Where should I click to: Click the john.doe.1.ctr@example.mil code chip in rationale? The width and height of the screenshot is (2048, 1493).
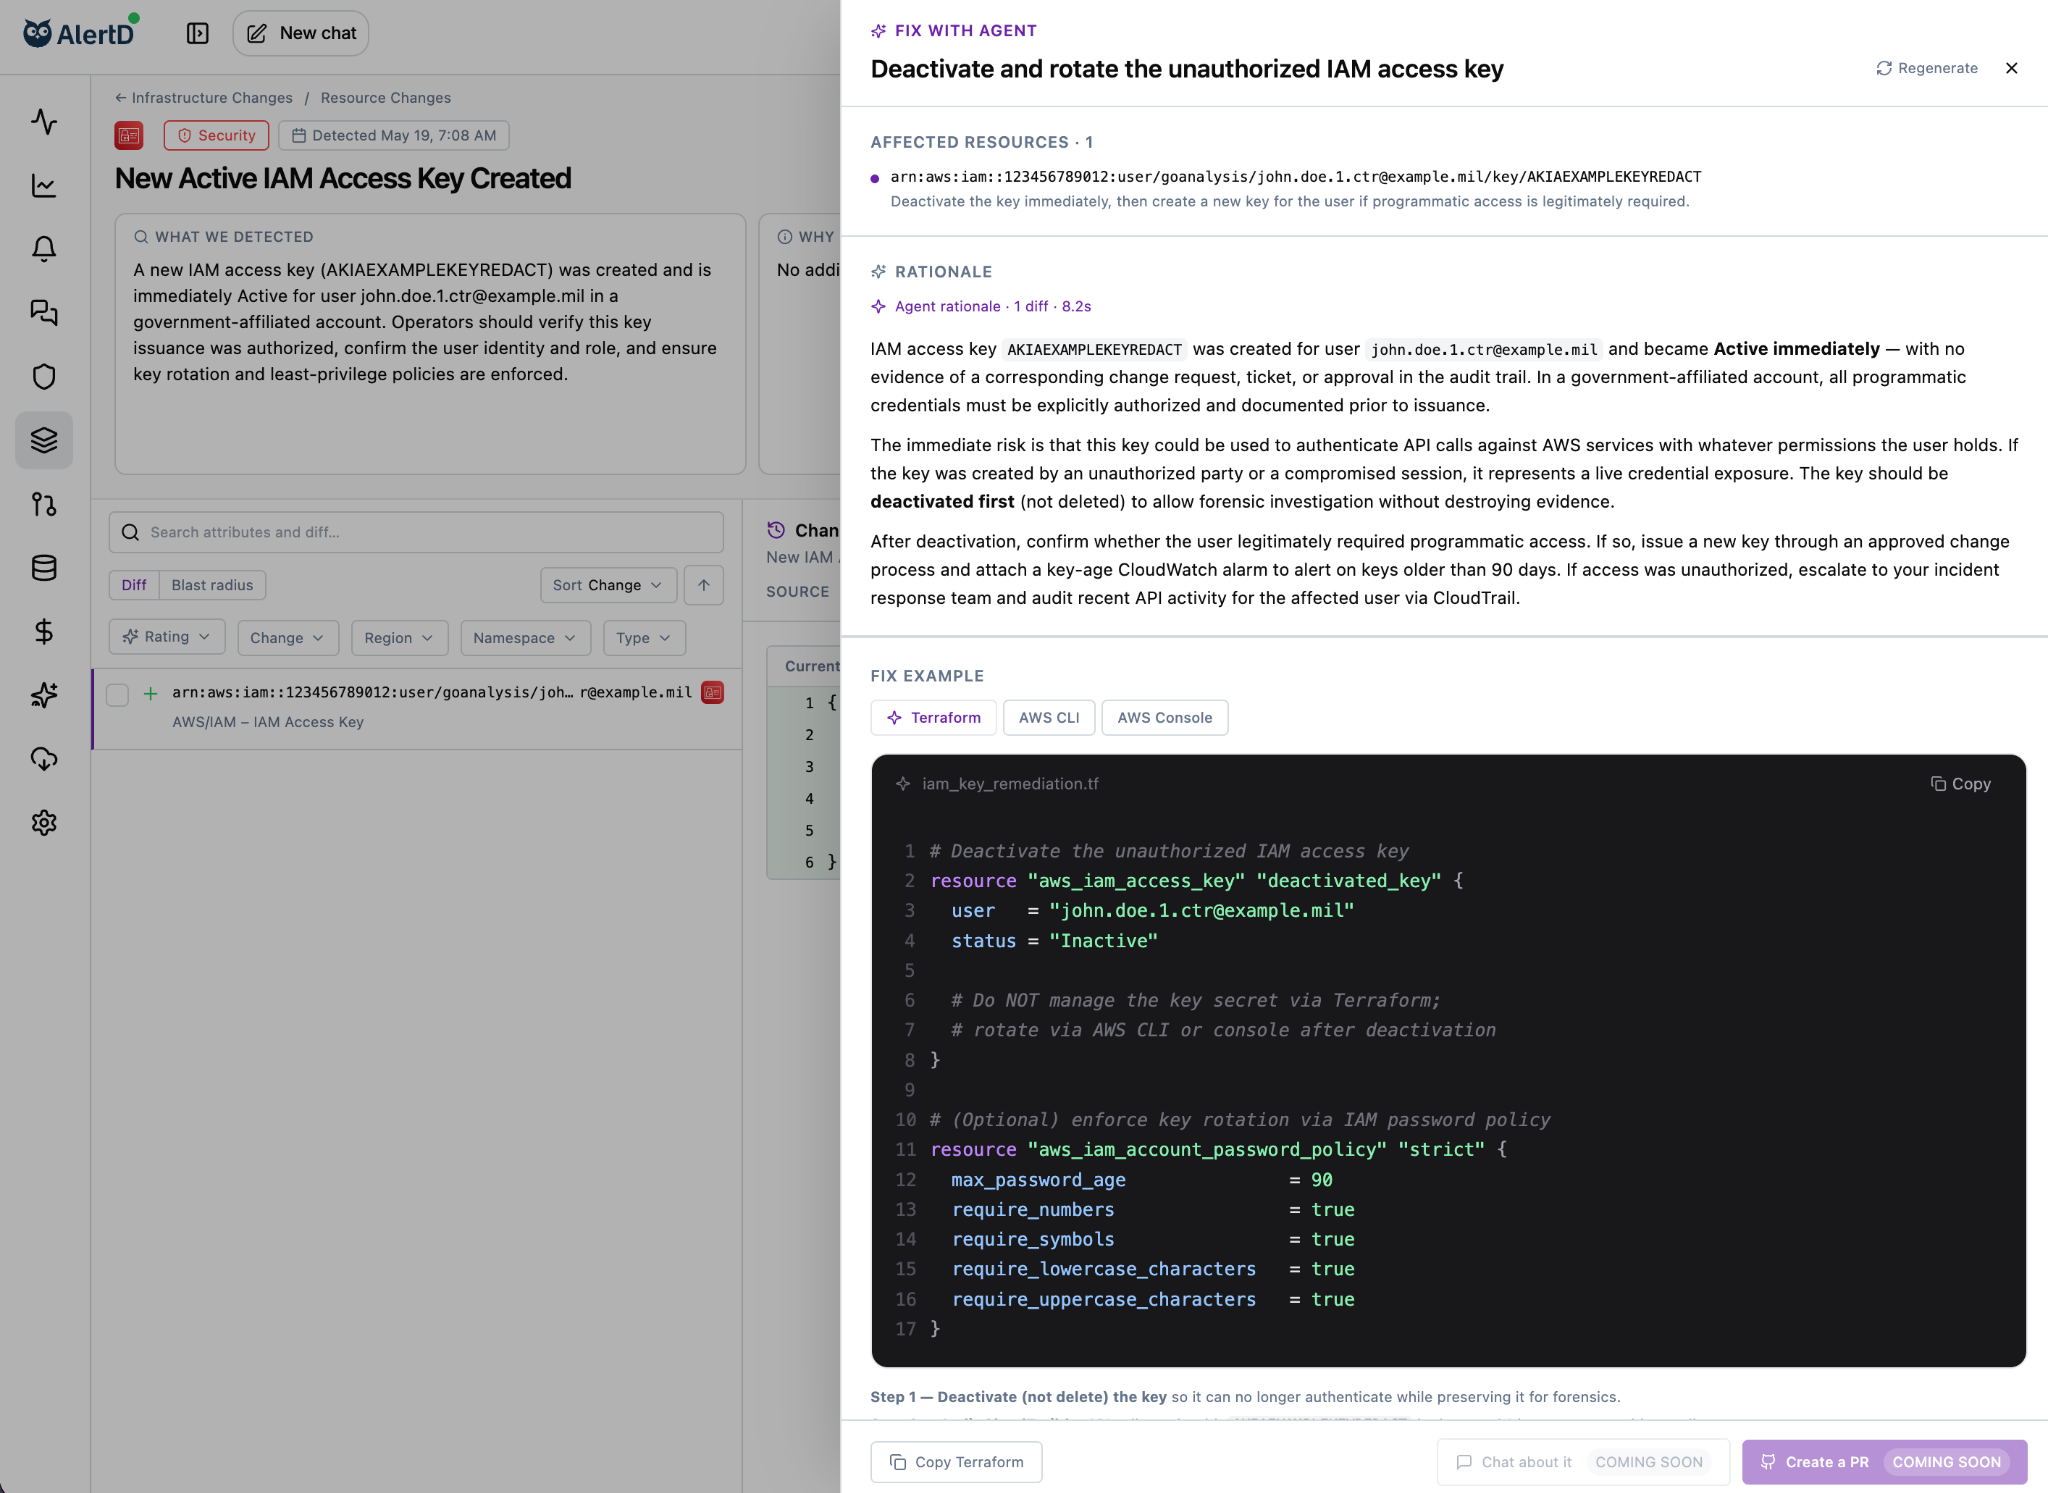point(1484,349)
